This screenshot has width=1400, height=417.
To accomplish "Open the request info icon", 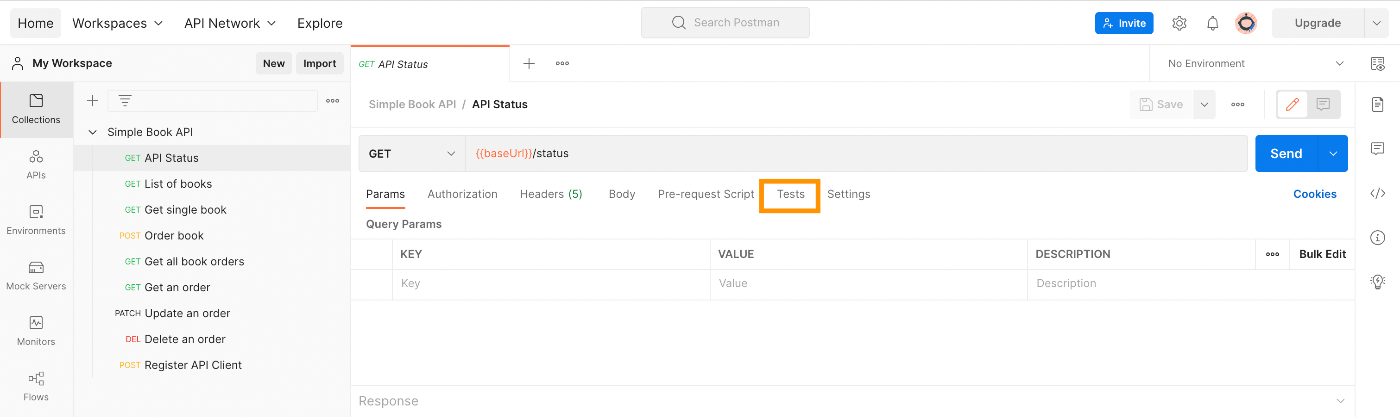I will tap(1377, 237).
